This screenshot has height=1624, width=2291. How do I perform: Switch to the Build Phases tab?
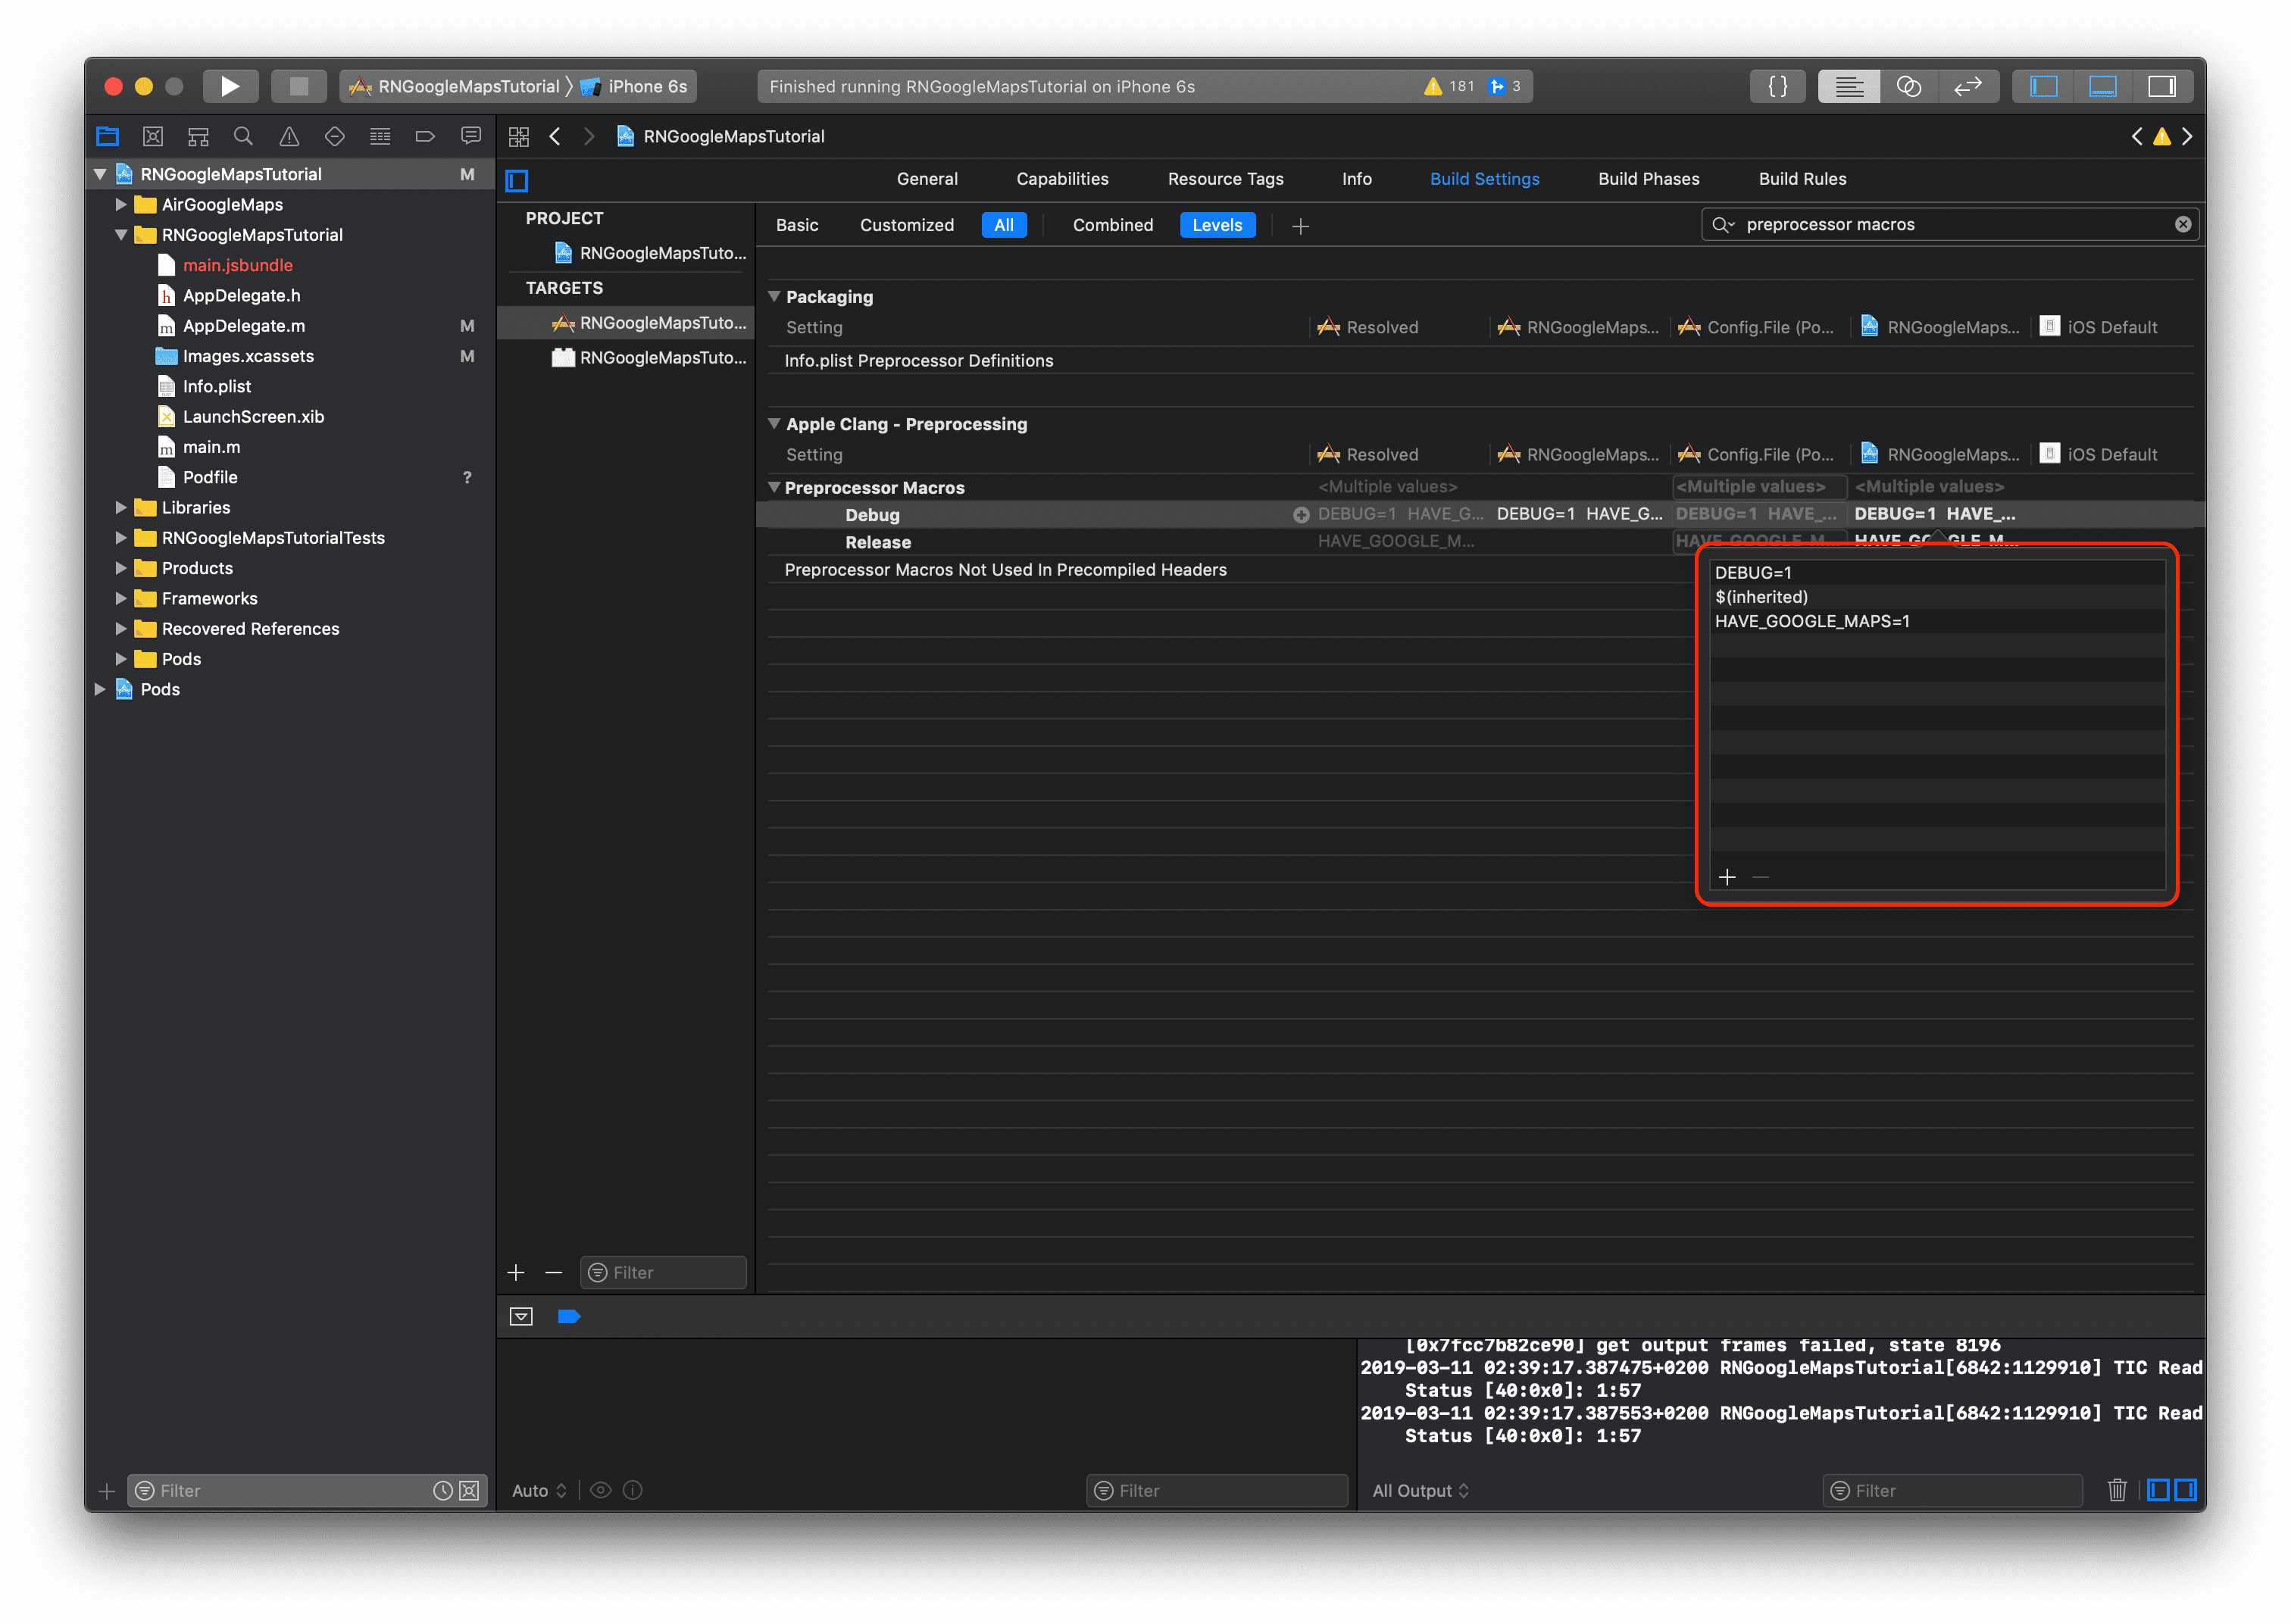[1648, 179]
